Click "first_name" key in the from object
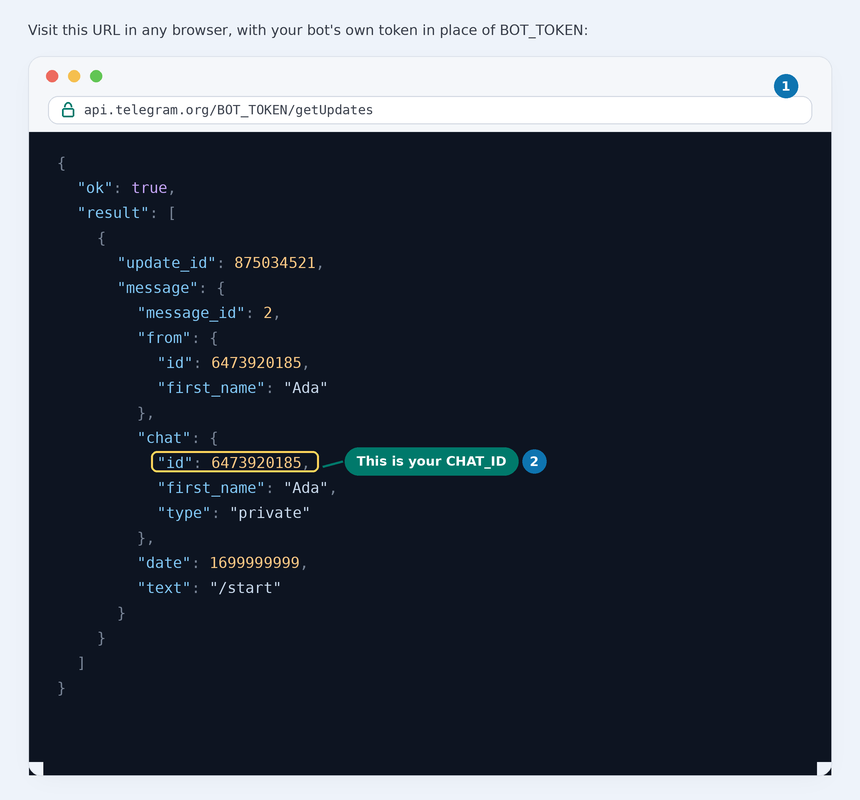Image resolution: width=860 pixels, height=800 pixels. [211, 388]
